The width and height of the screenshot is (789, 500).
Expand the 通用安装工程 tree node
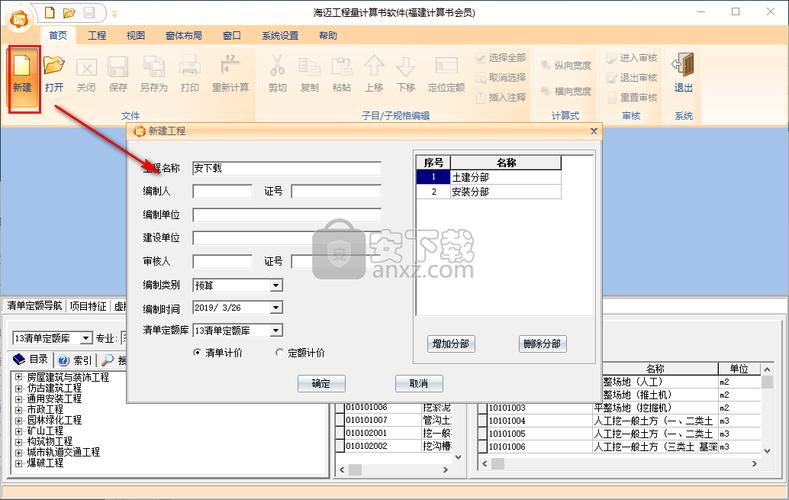point(19,399)
